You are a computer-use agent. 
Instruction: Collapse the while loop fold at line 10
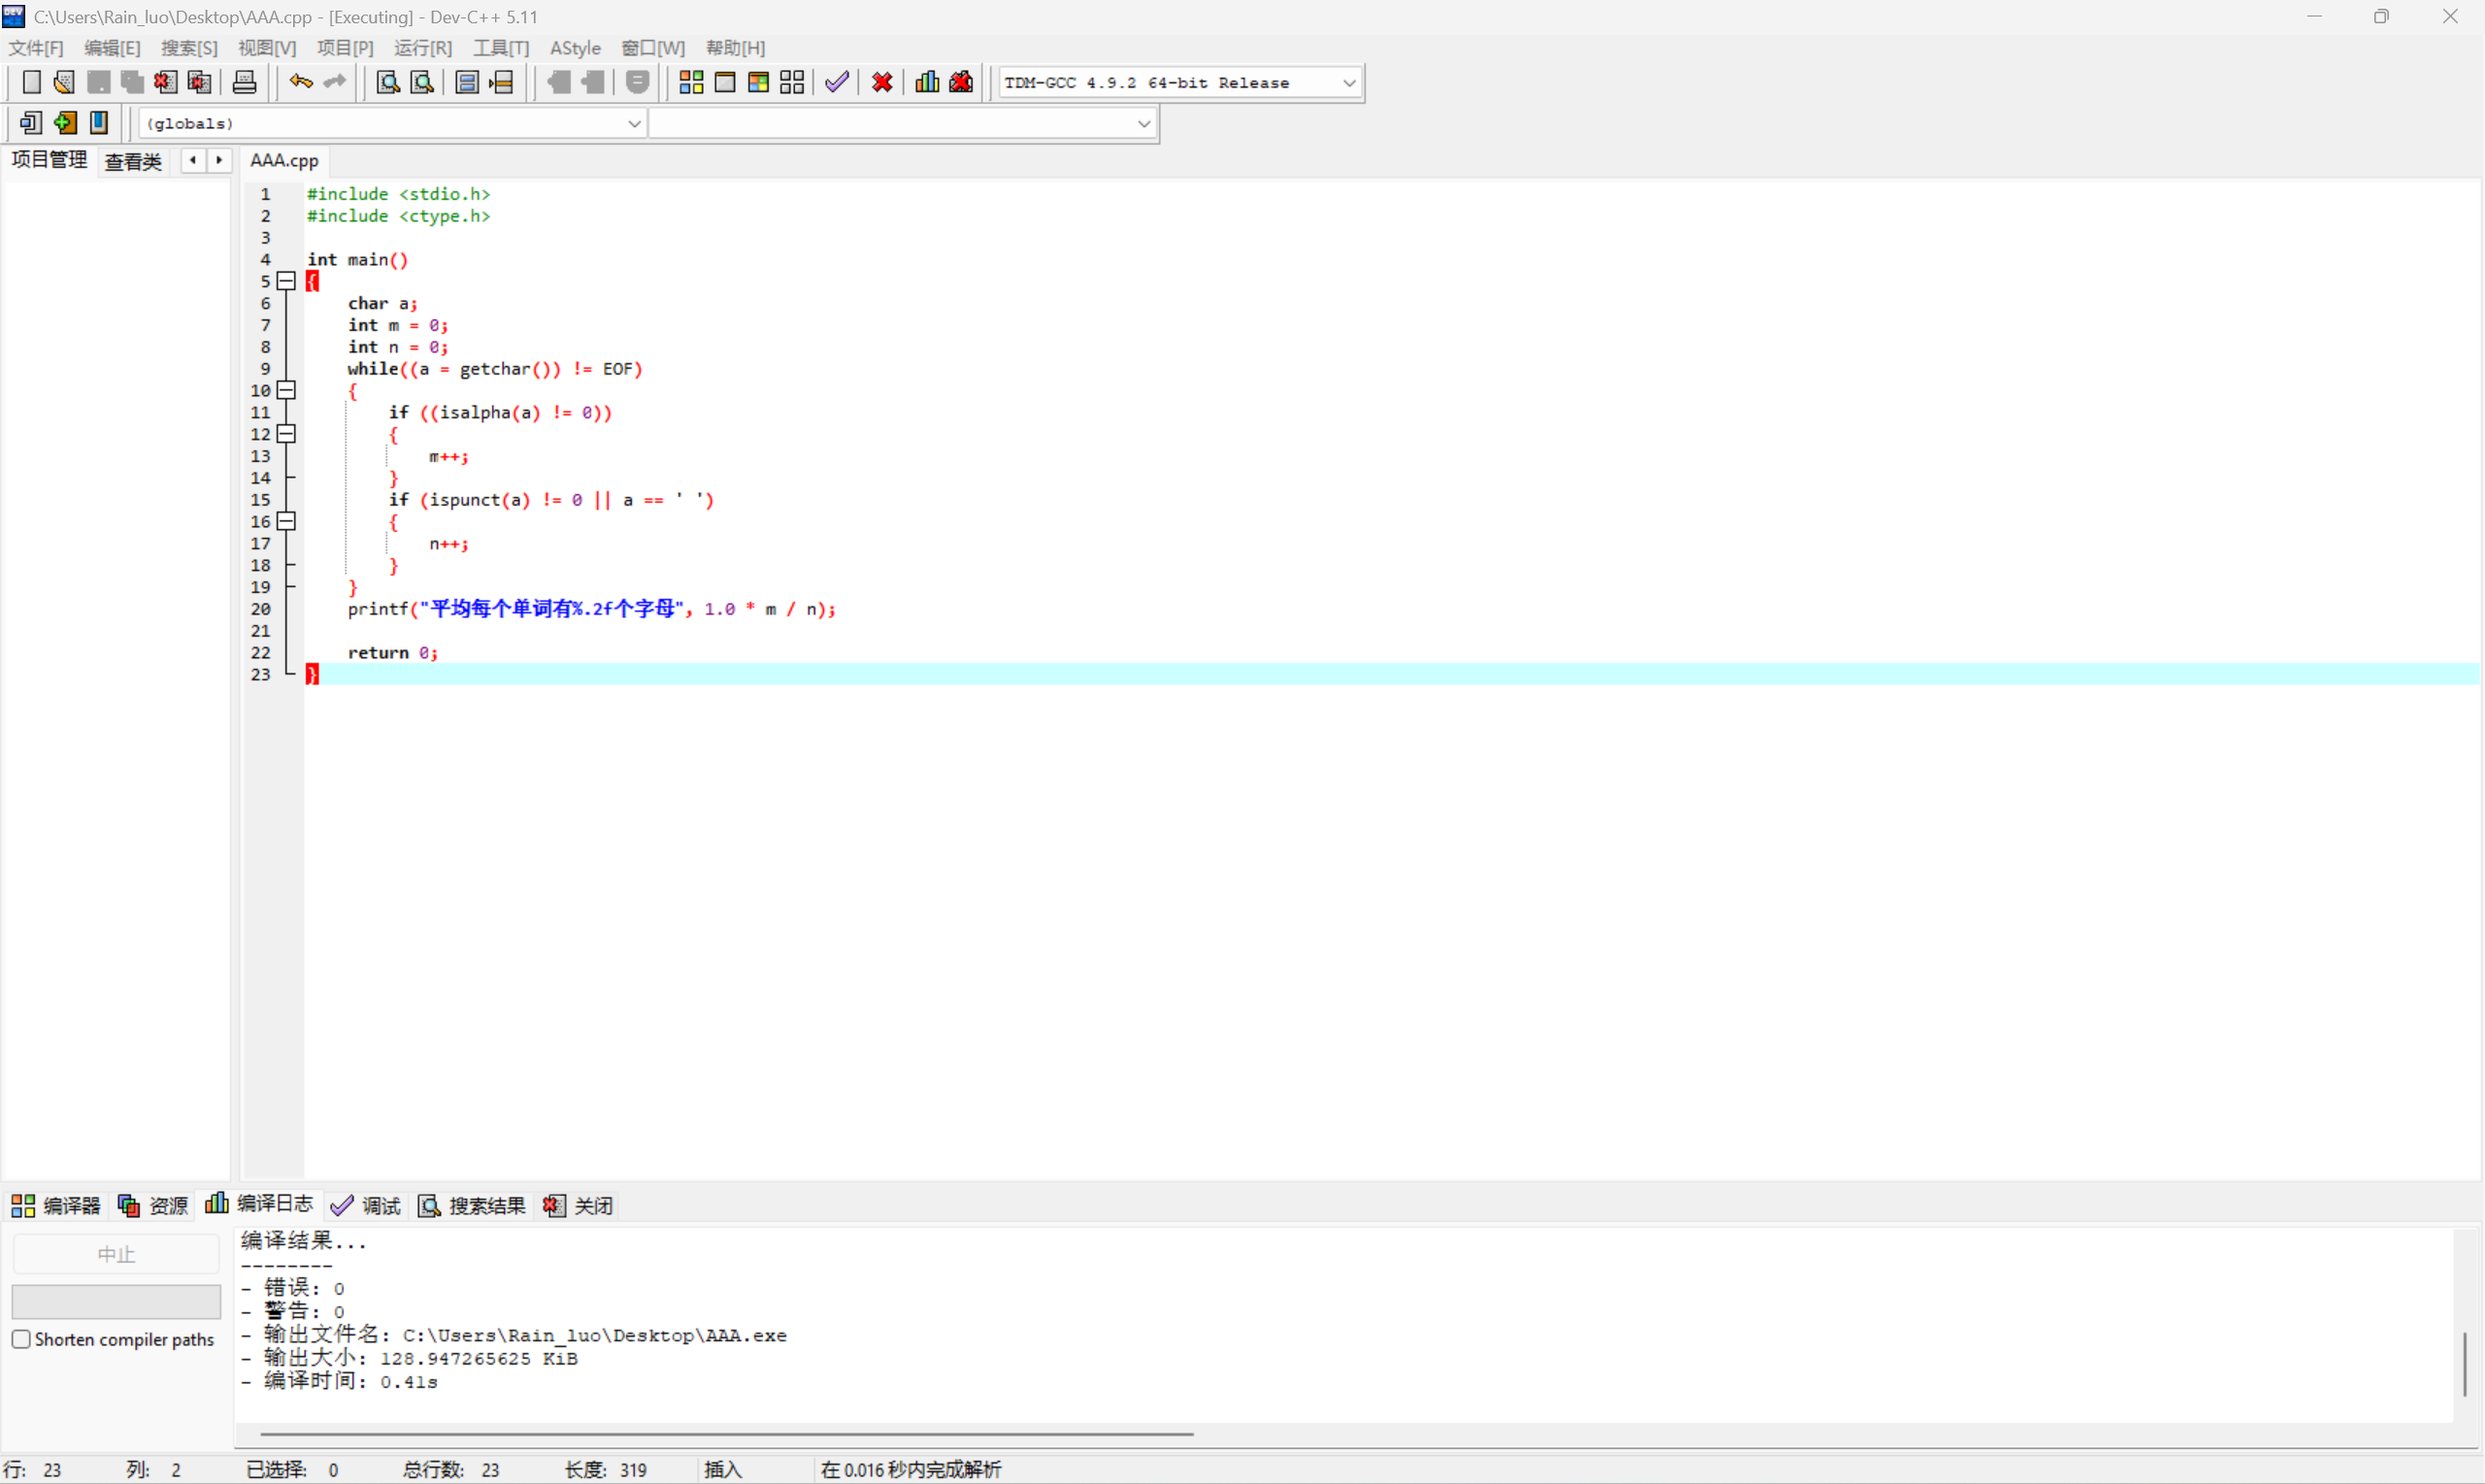pyautogui.click(x=287, y=390)
